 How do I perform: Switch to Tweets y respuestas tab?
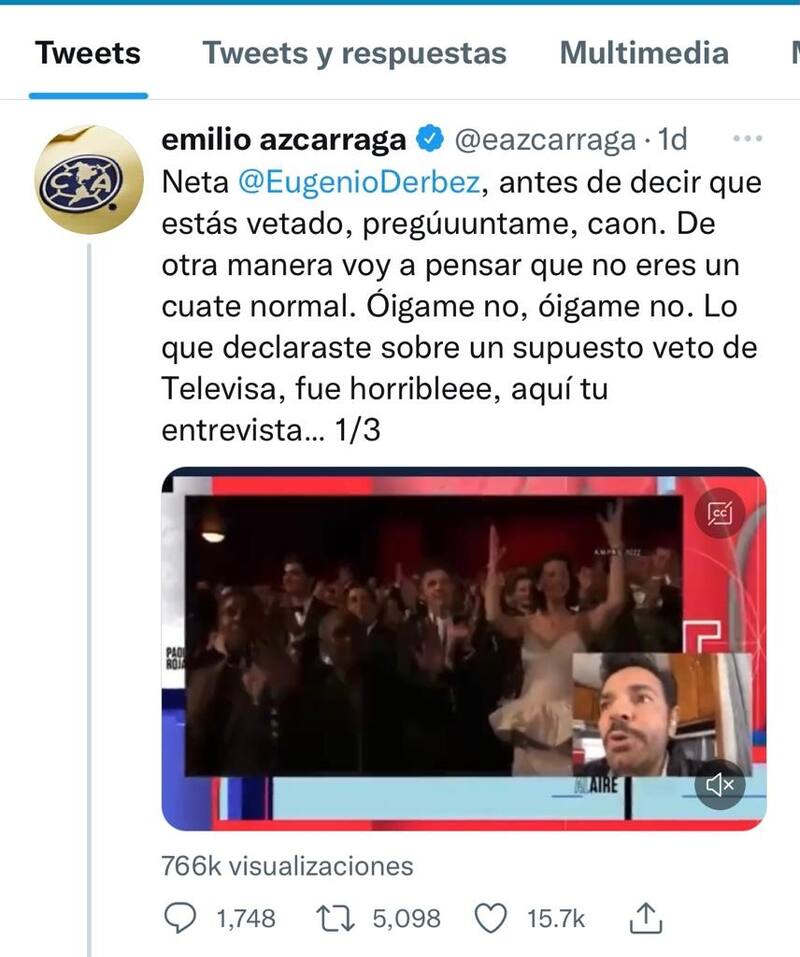click(355, 52)
